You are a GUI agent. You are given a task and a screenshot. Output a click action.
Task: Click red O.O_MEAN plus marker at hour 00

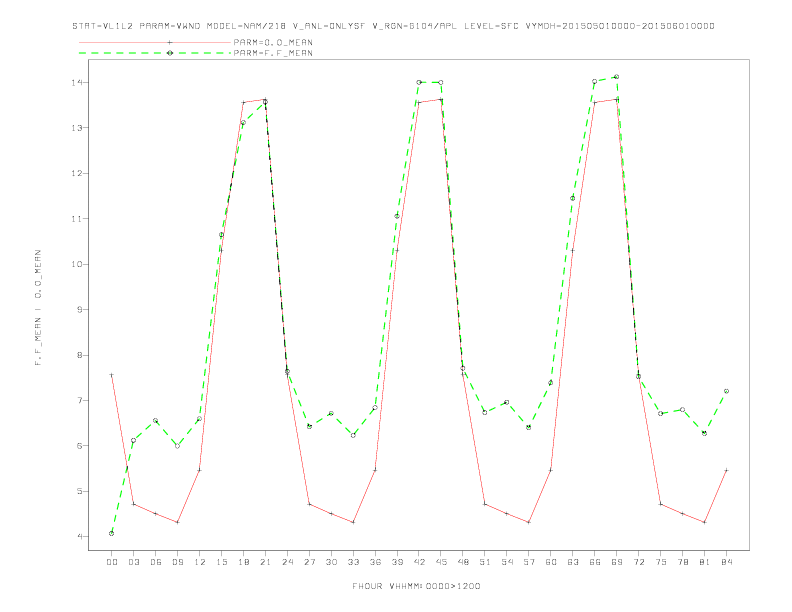pos(112,375)
